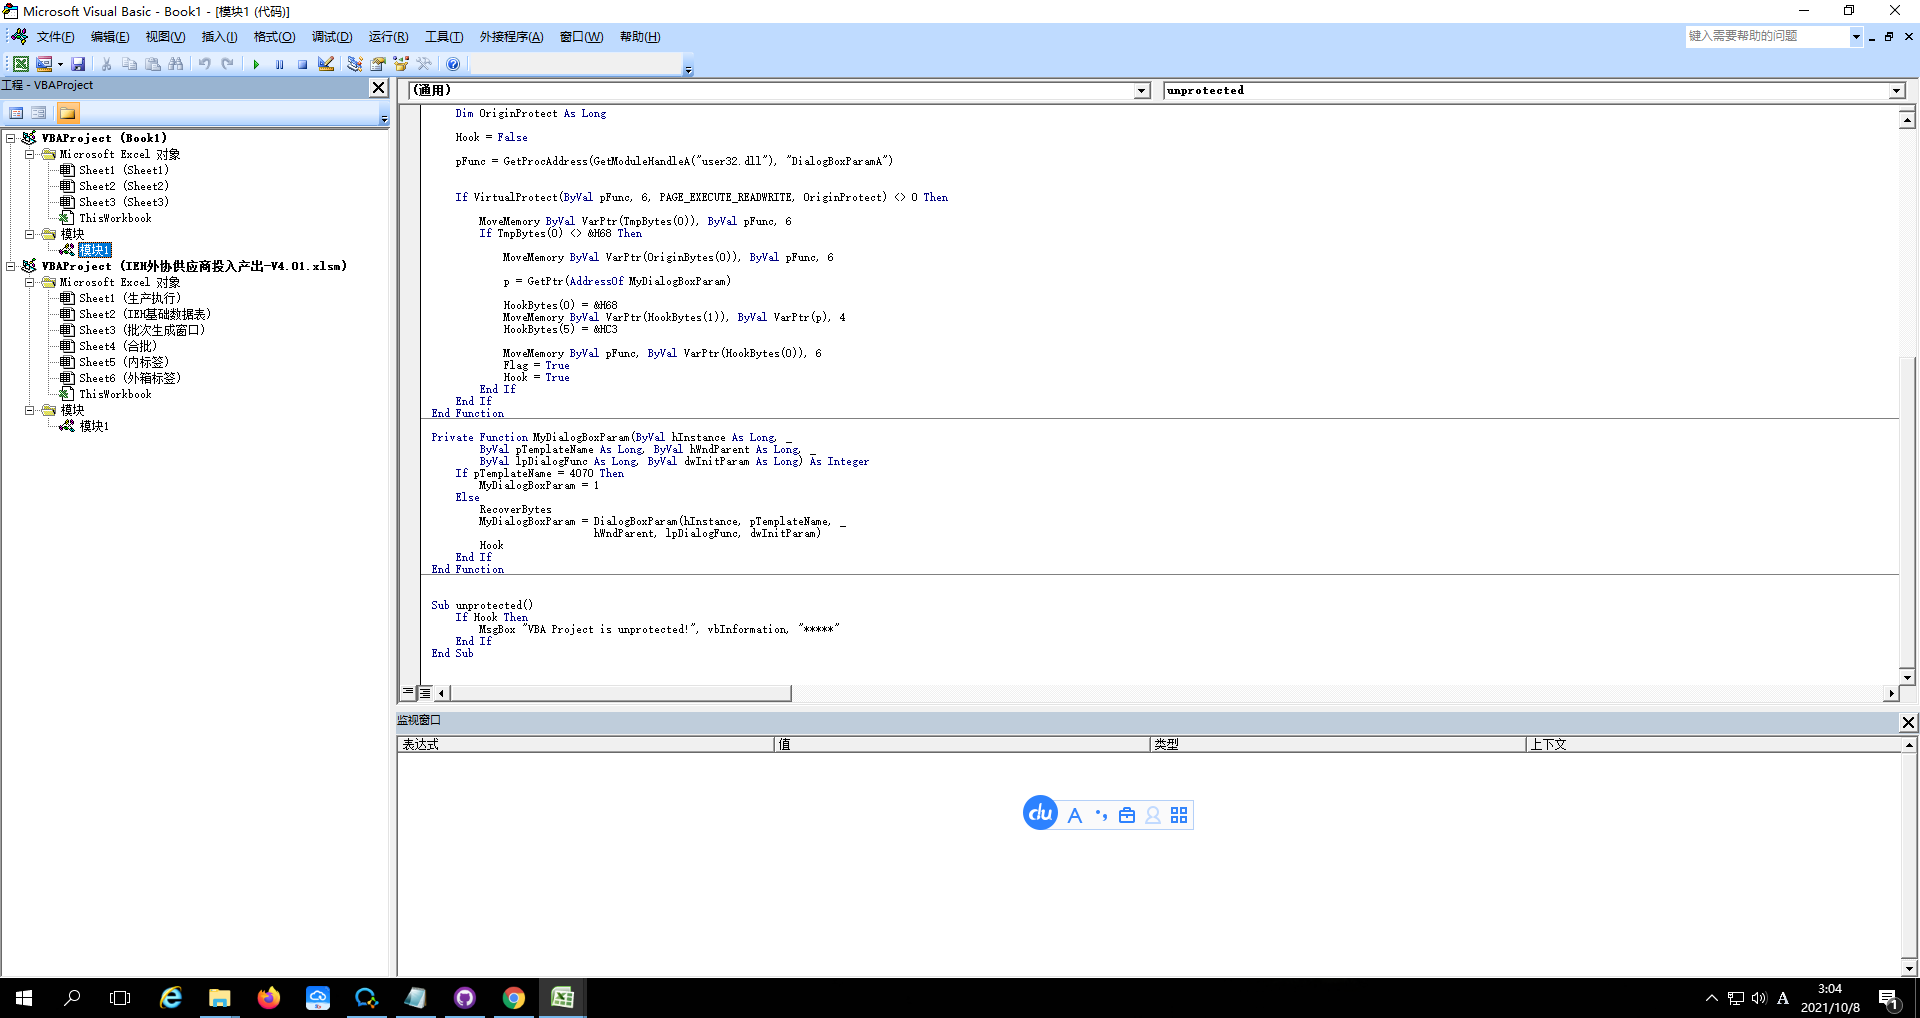Open the File (文件) menu
Viewport: 1920px width, 1018px height.
pos(55,37)
